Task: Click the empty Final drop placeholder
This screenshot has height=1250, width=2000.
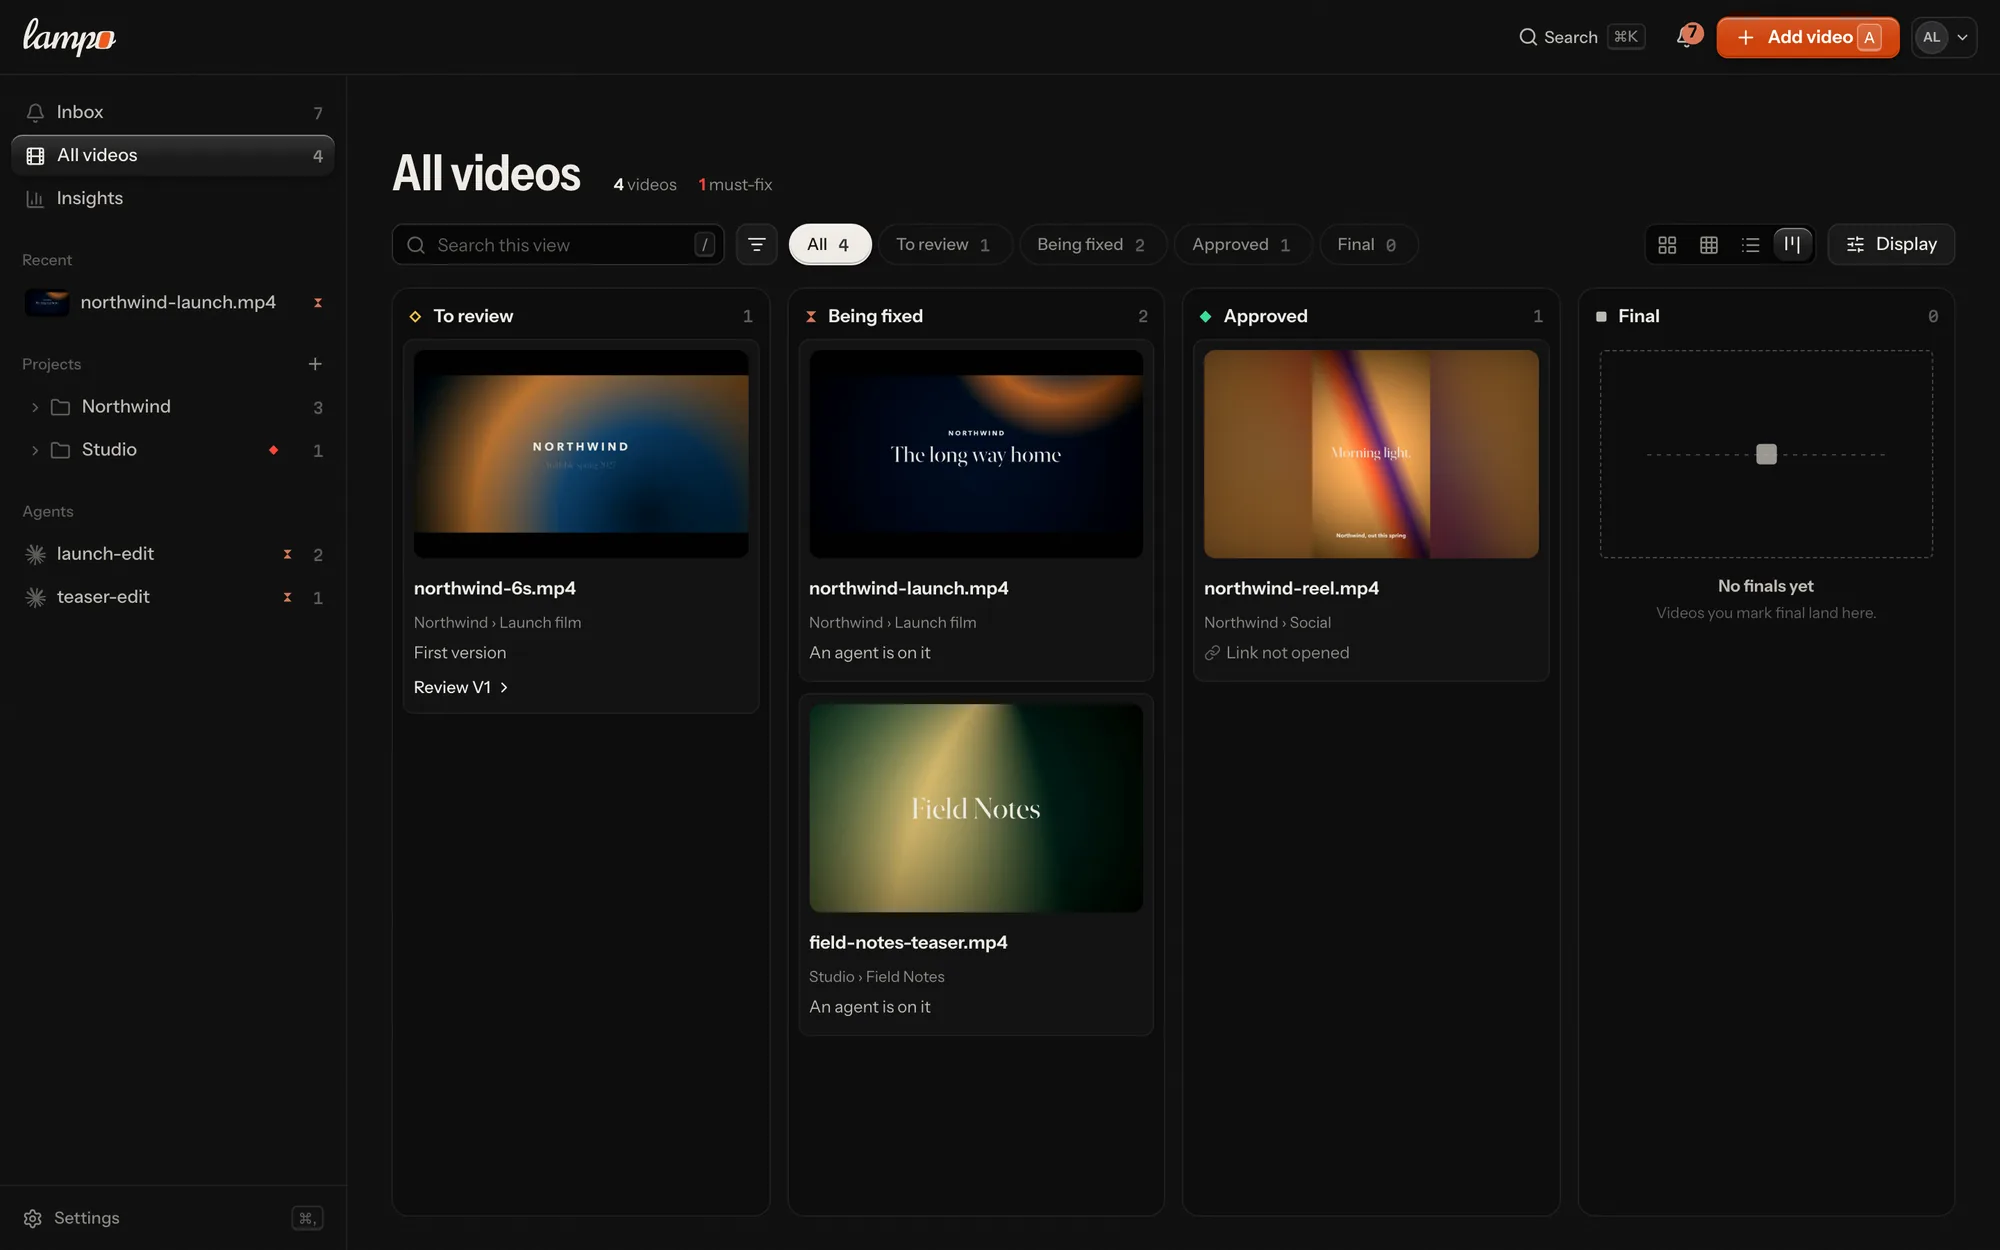Action: pos(1766,454)
